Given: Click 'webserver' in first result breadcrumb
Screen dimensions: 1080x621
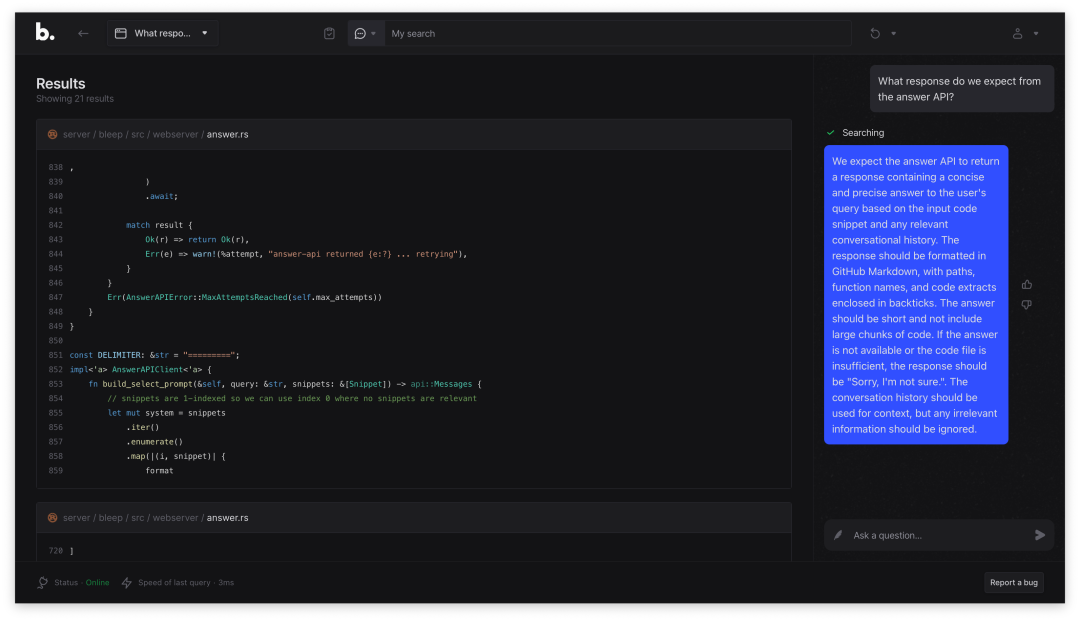Looking at the screenshot, I should click(x=176, y=134).
